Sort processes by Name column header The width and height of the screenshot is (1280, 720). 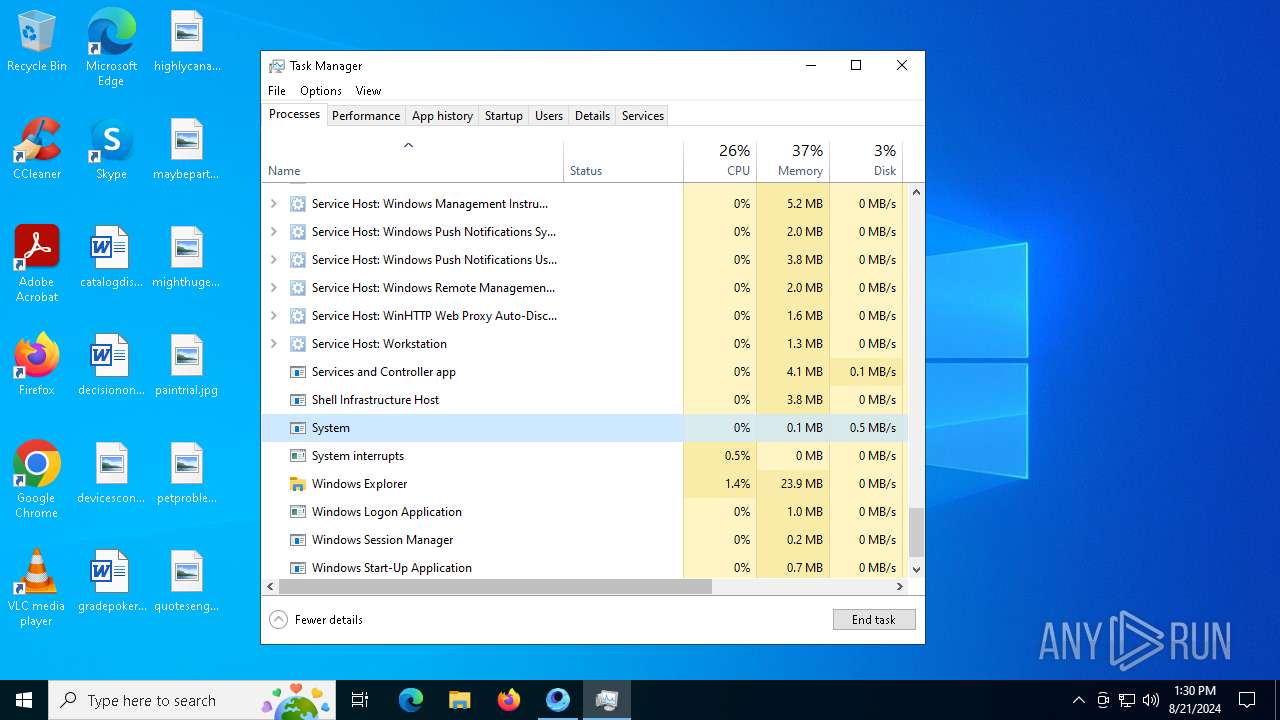pos(412,160)
